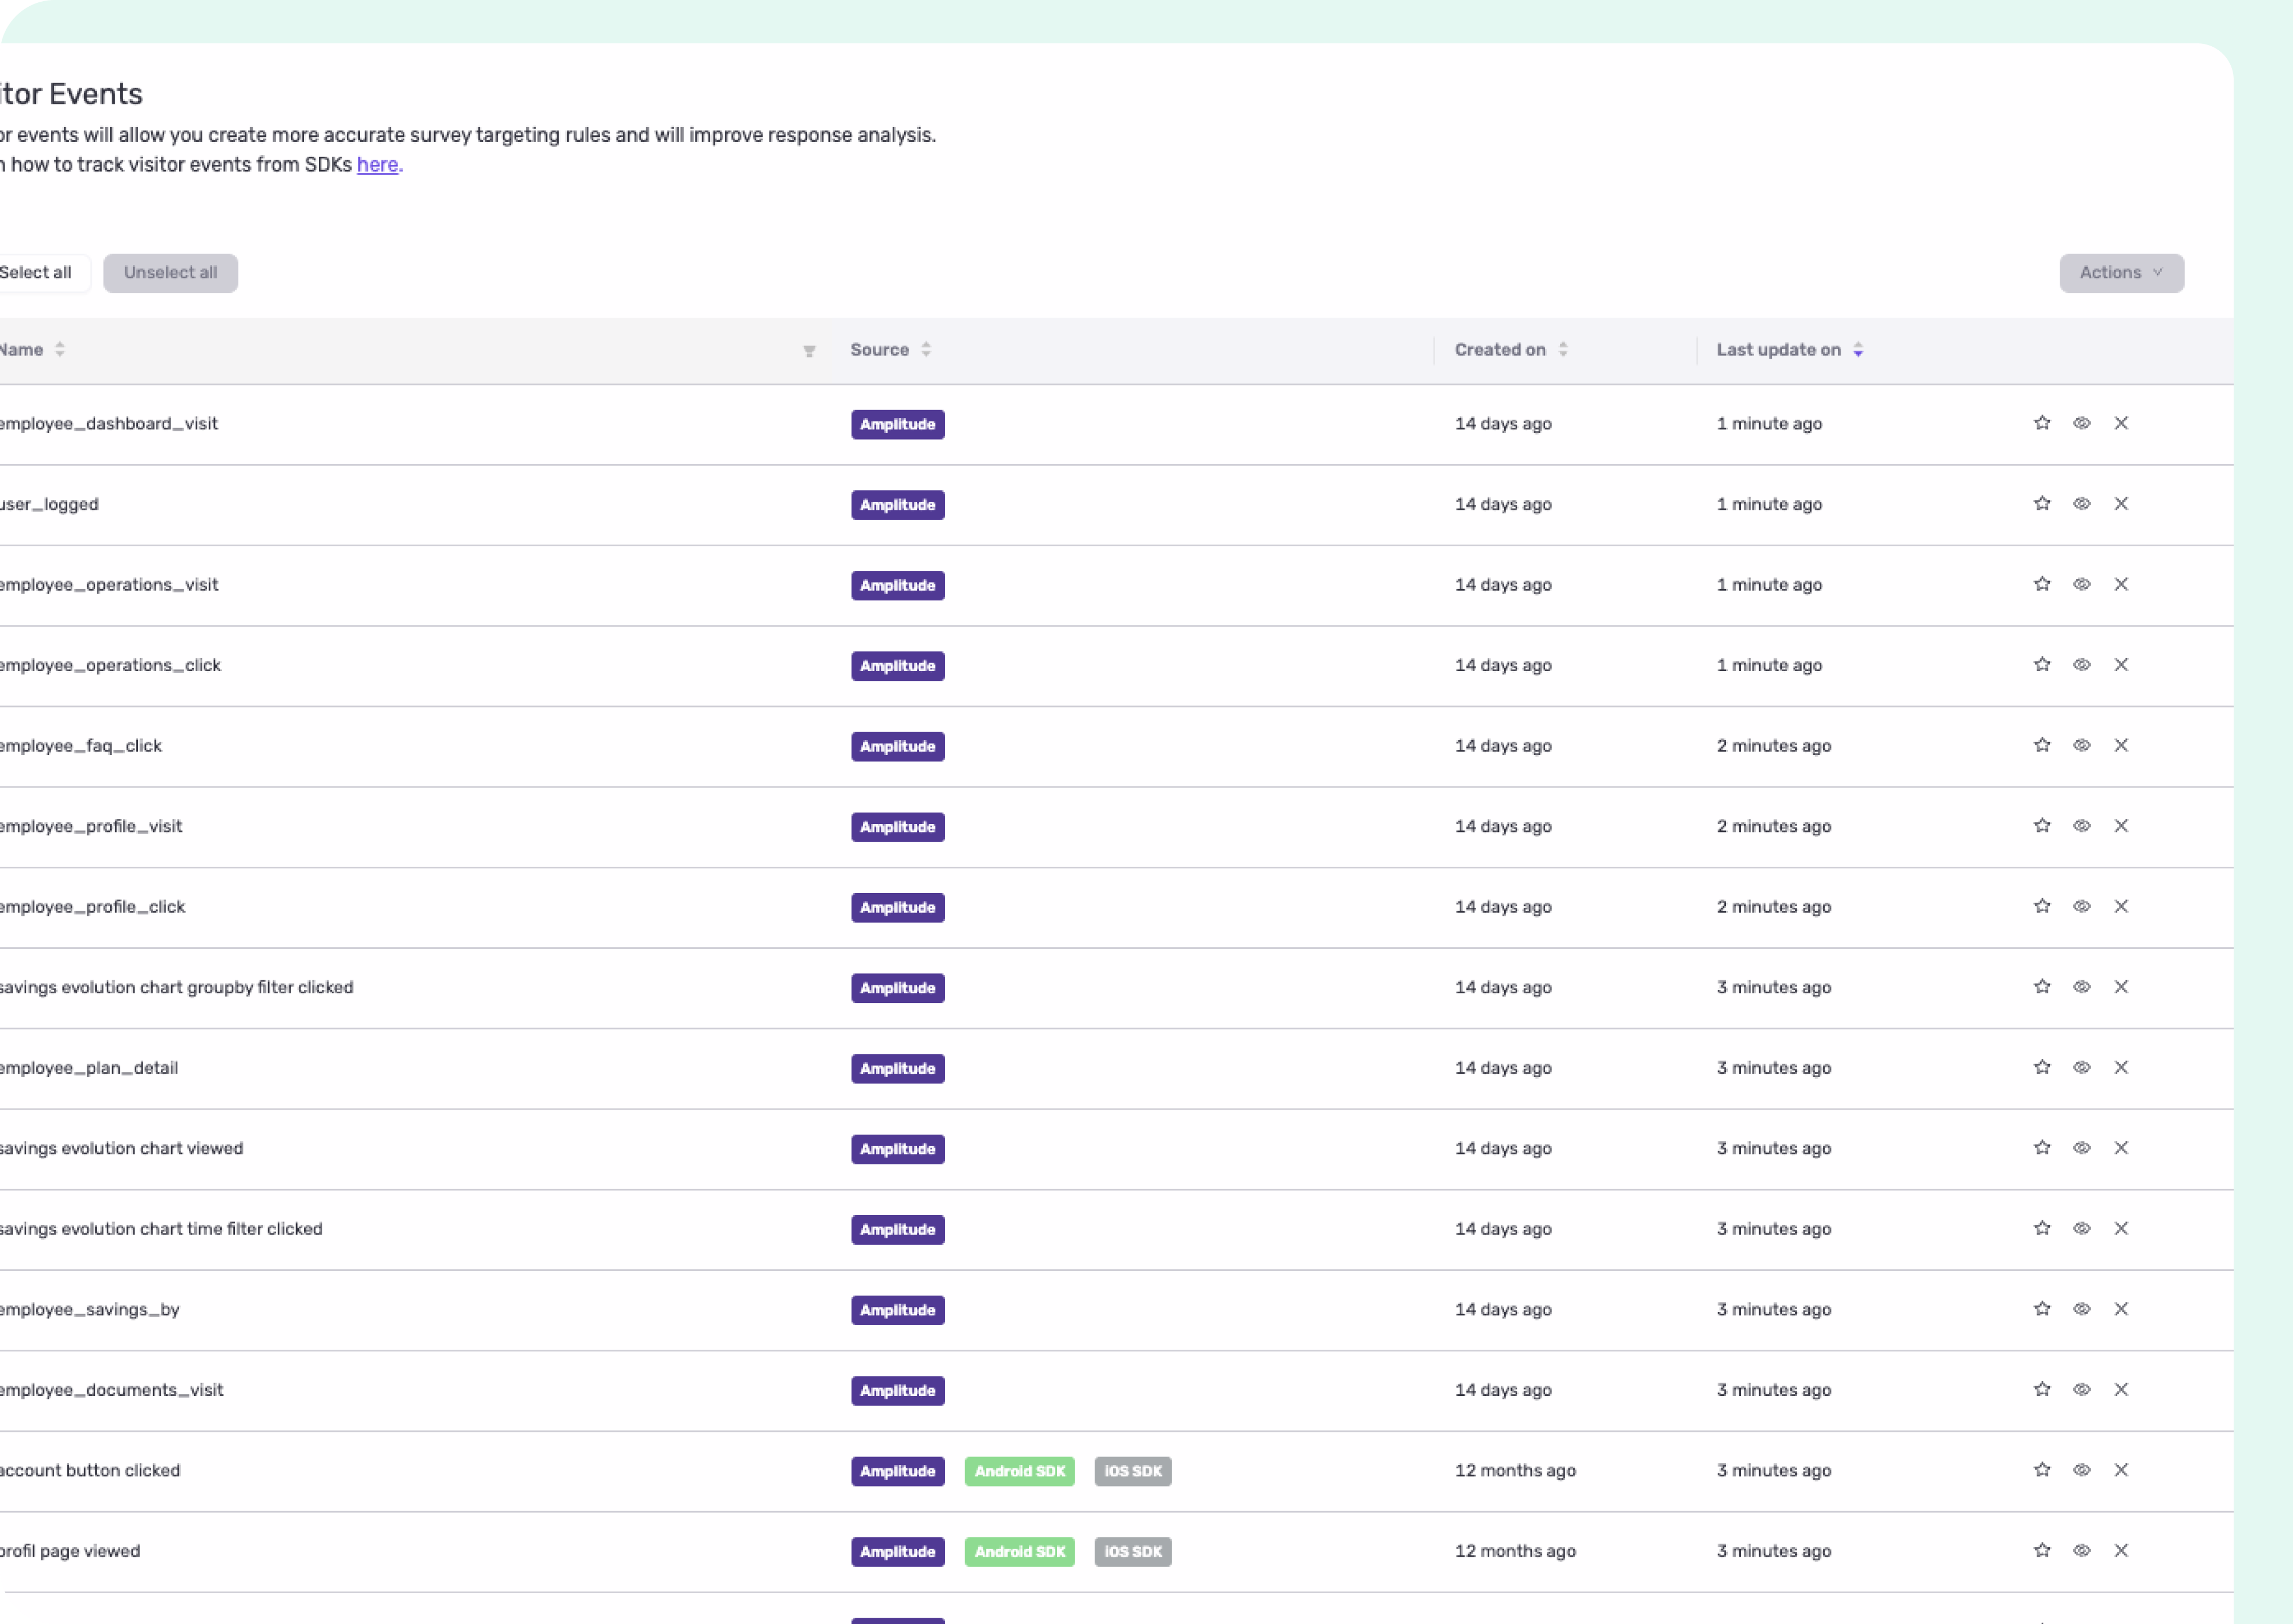Remove the employee_profile_click event
This screenshot has width=2293, height=1624.
(2122, 906)
